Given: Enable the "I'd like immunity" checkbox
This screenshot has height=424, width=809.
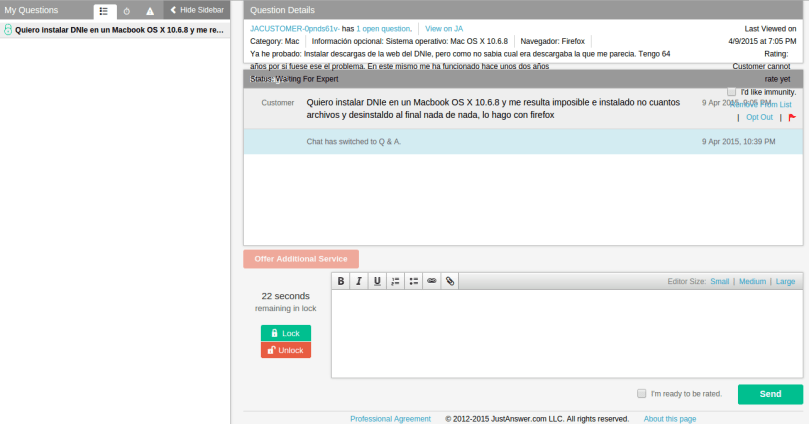Looking at the screenshot, I should click(x=731, y=92).
